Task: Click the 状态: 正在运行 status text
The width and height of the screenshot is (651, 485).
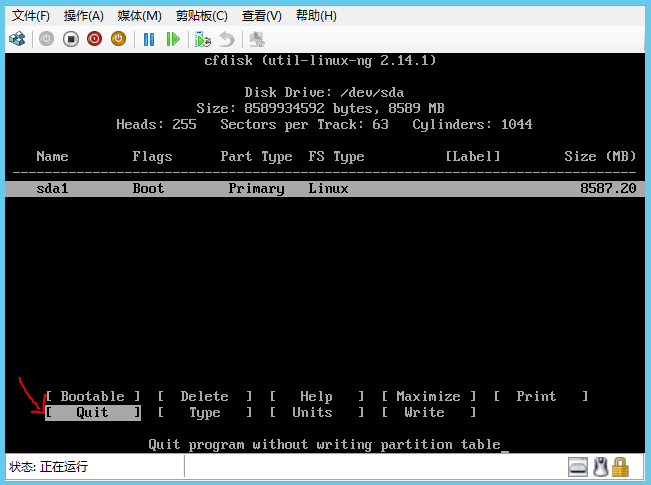Action: coord(49,467)
